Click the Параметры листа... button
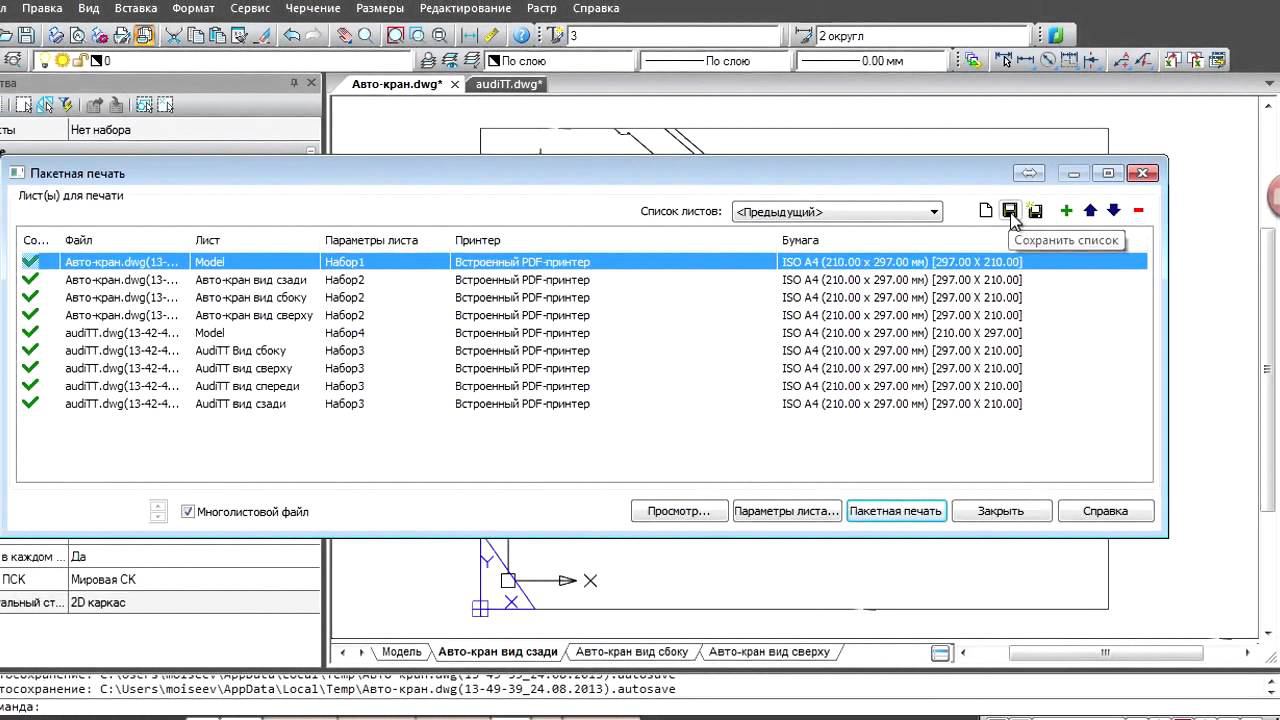The height and width of the screenshot is (720, 1280). [x=787, y=511]
